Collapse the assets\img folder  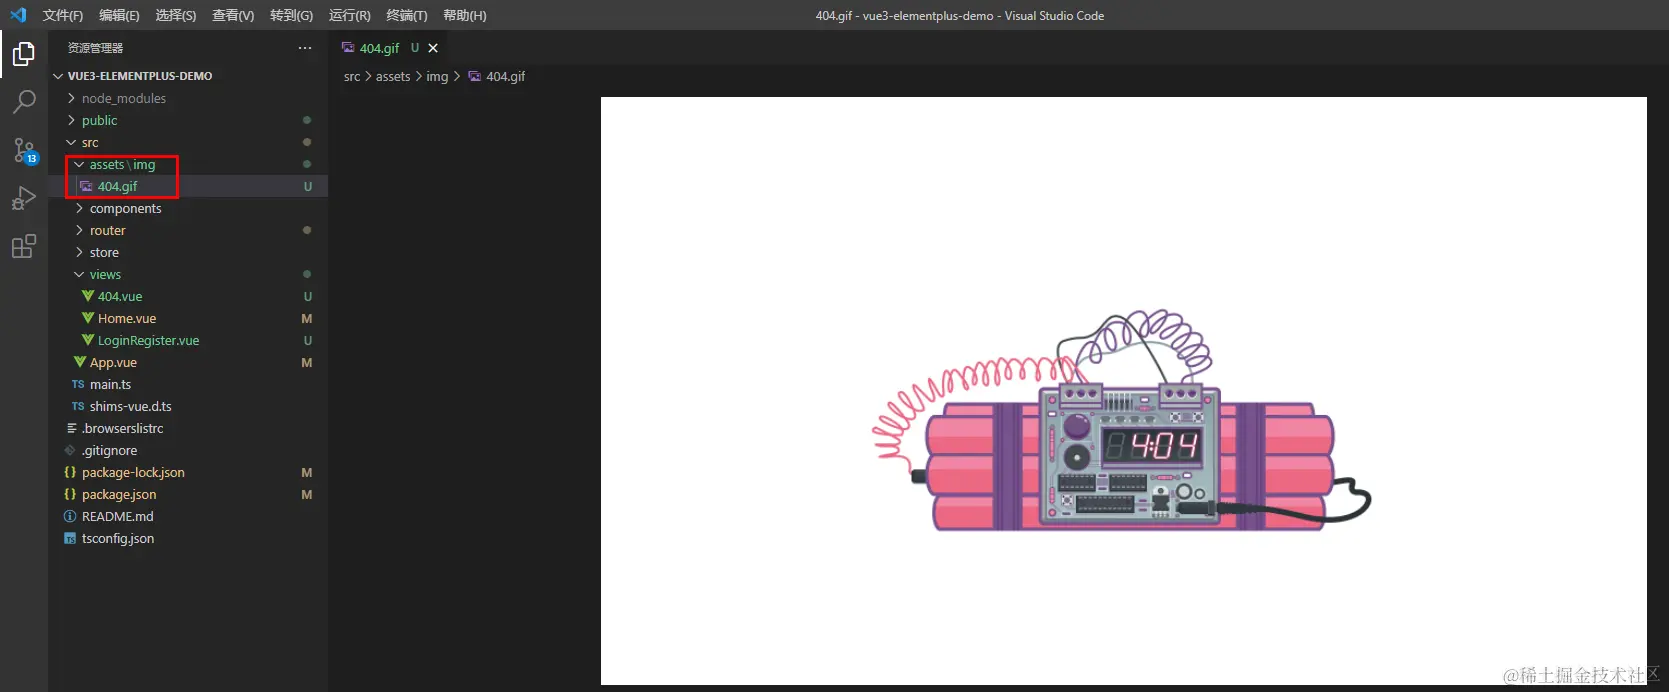coord(79,164)
